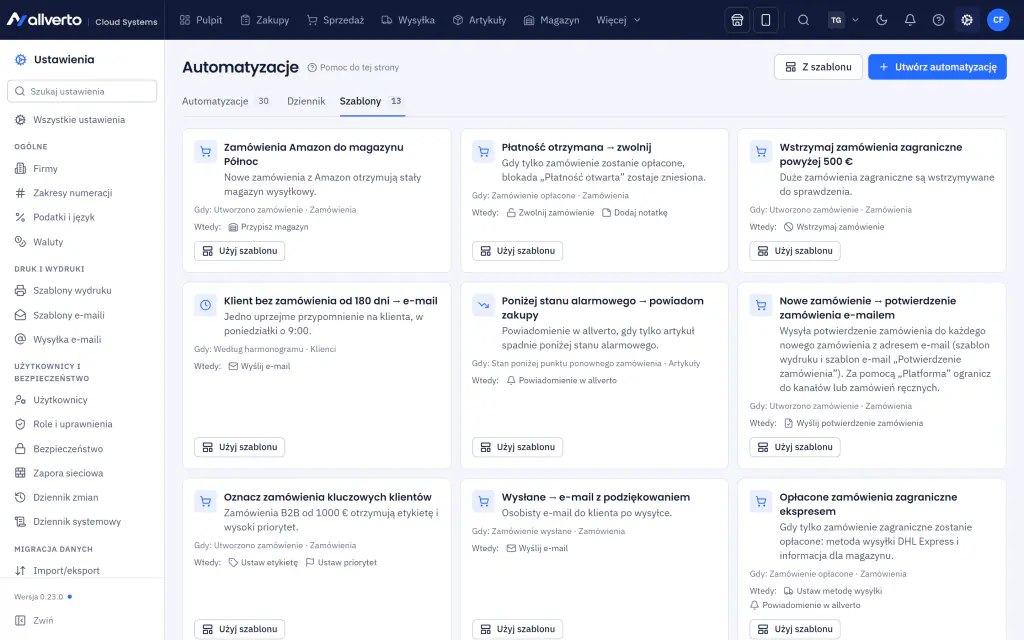The image size is (1024, 640).
Task: Click cart icon of Zamówienia Amazon card
Action: pyautogui.click(x=206, y=152)
